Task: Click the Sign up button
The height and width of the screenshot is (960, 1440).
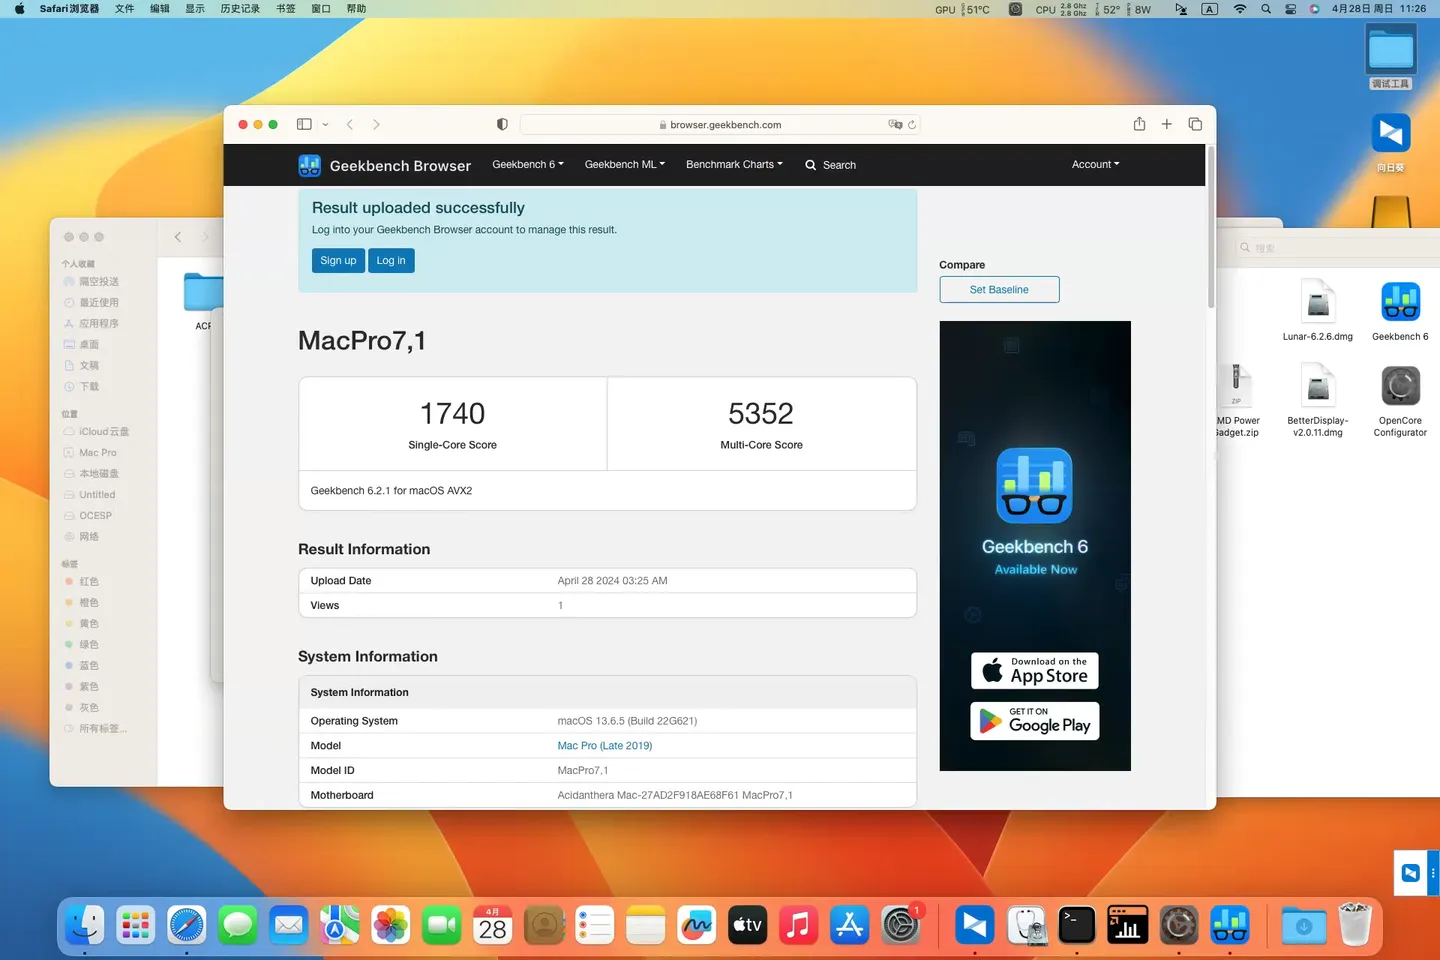Action: tap(338, 261)
